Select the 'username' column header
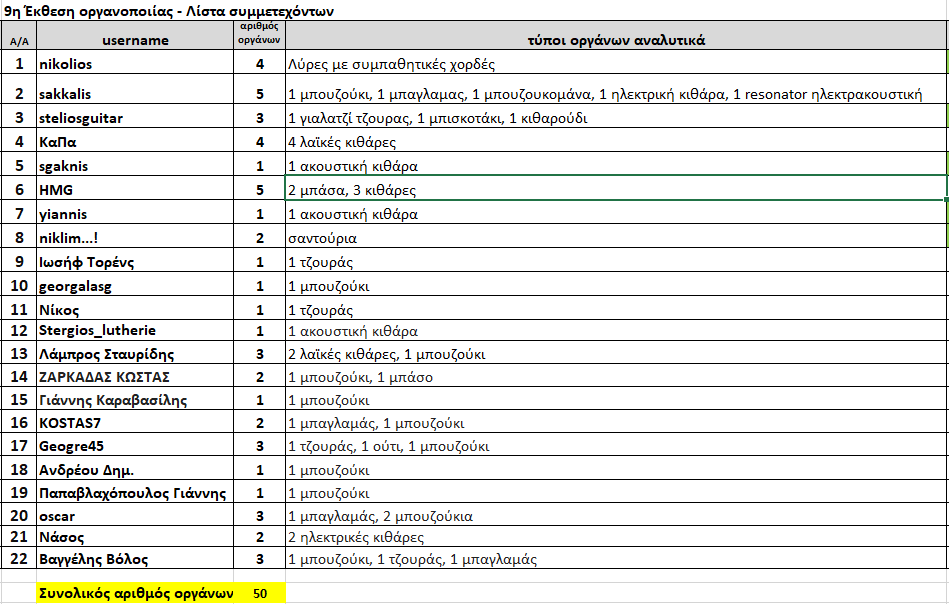Screen dimensions: 949x604 (135, 41)
